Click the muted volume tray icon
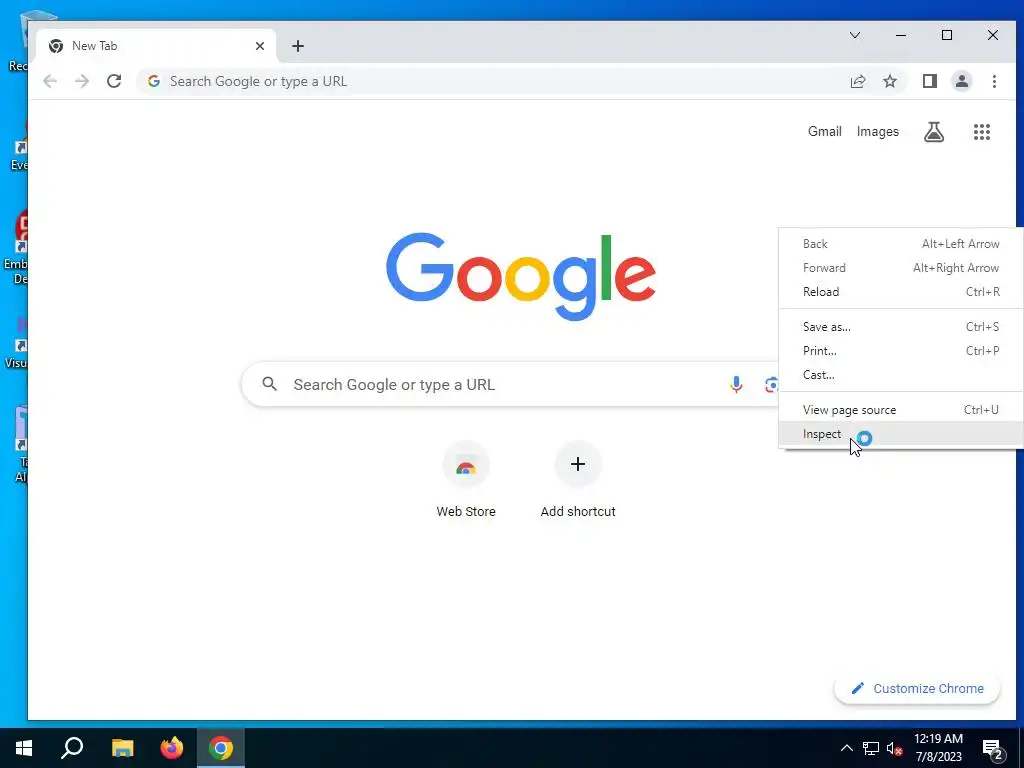Image resolution: width=1024 pixels, height=768 pixels. [x=894, y=748]
